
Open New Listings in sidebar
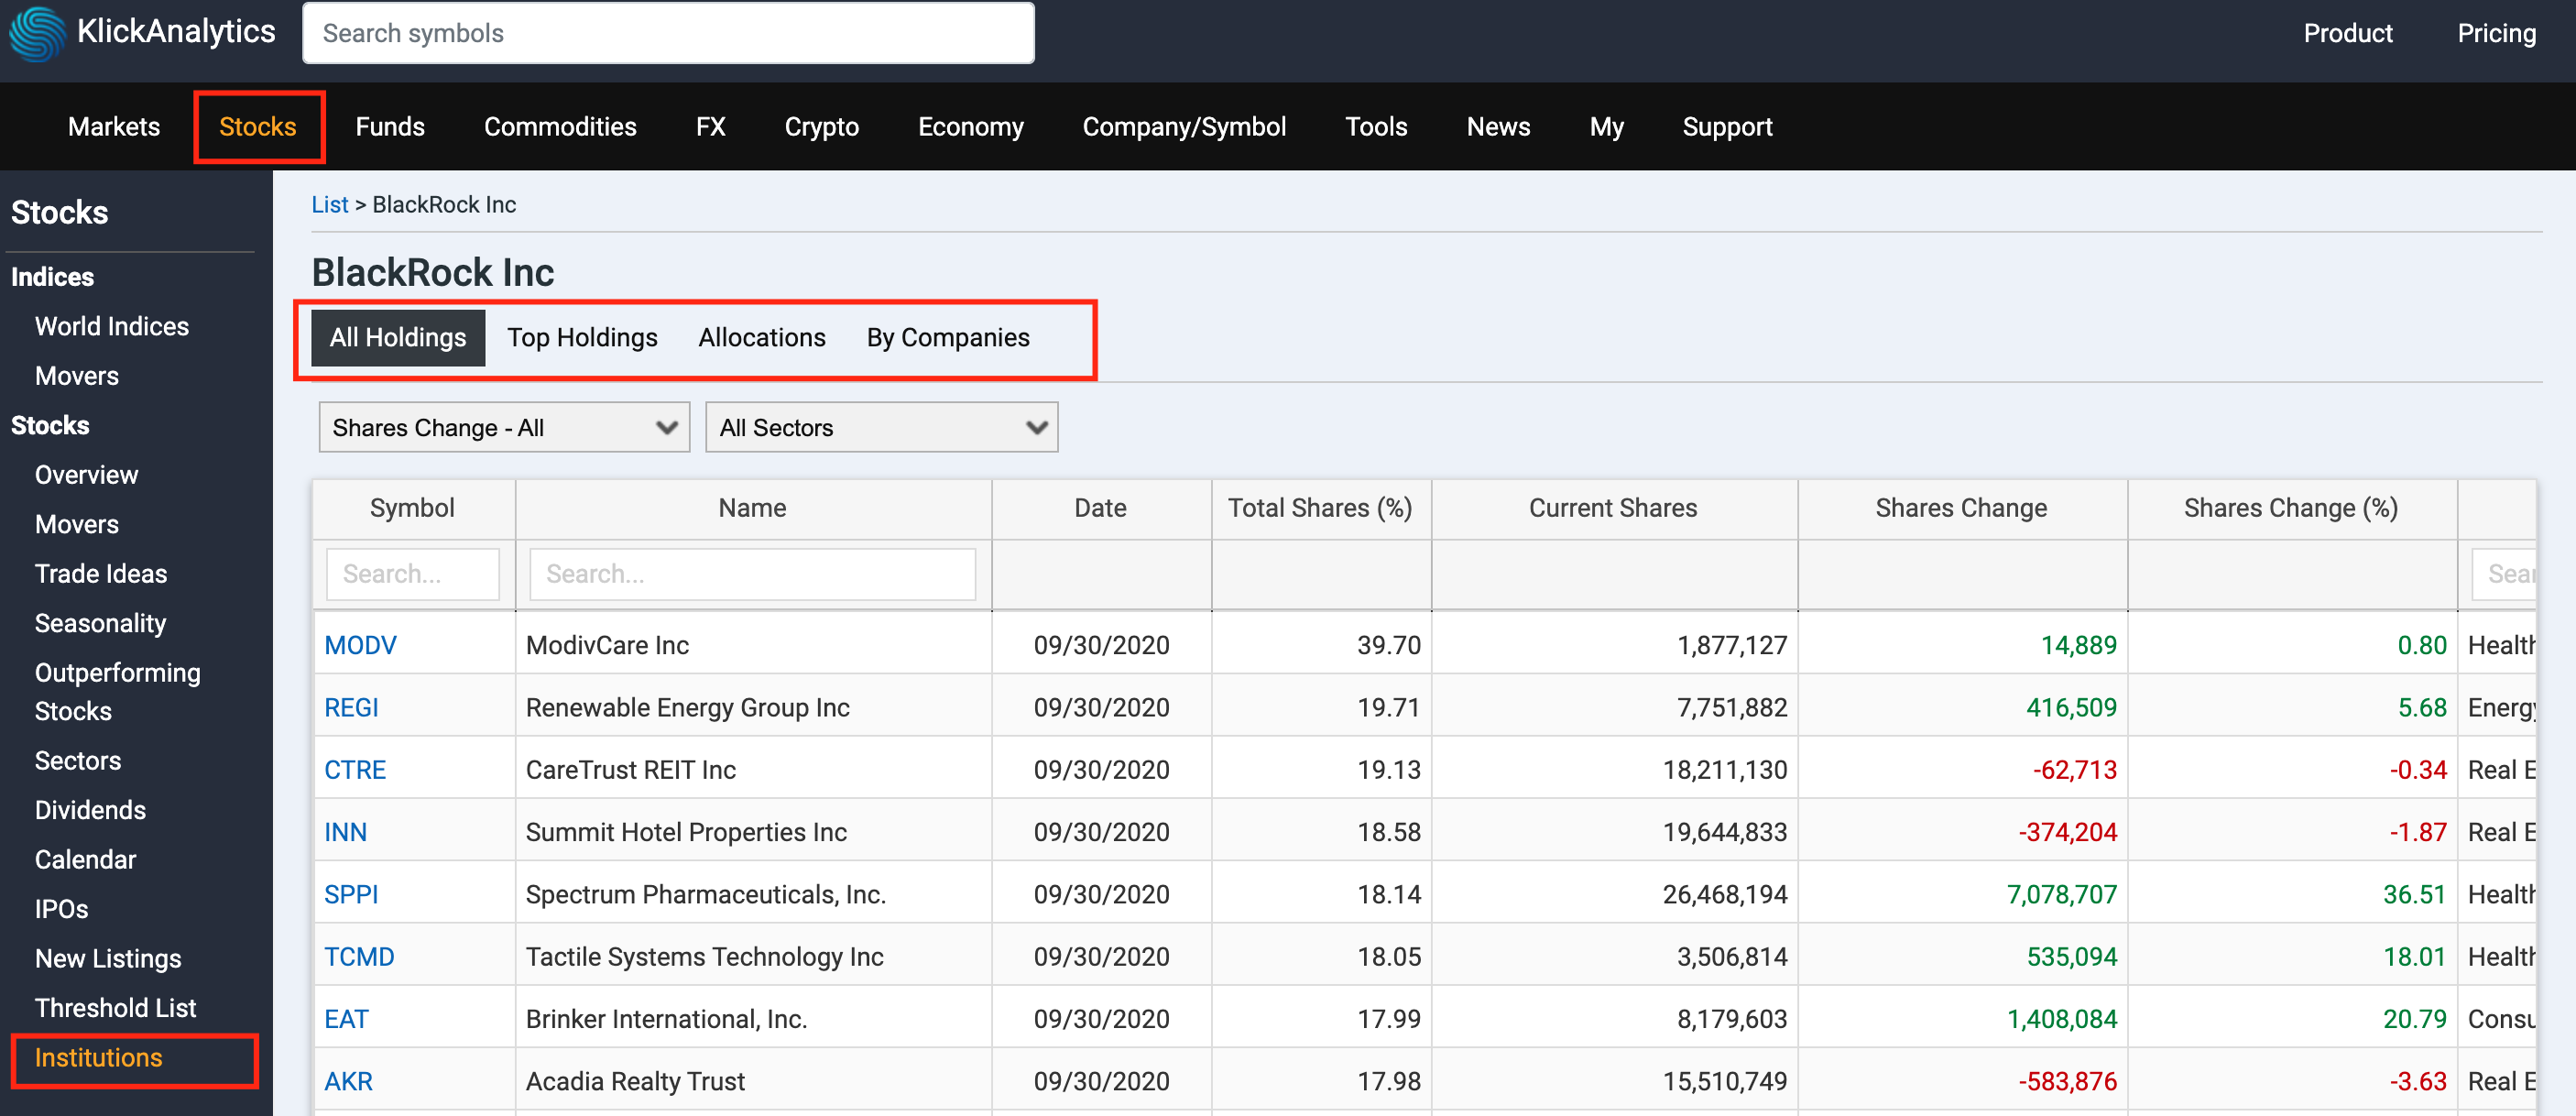coord(108,959)
